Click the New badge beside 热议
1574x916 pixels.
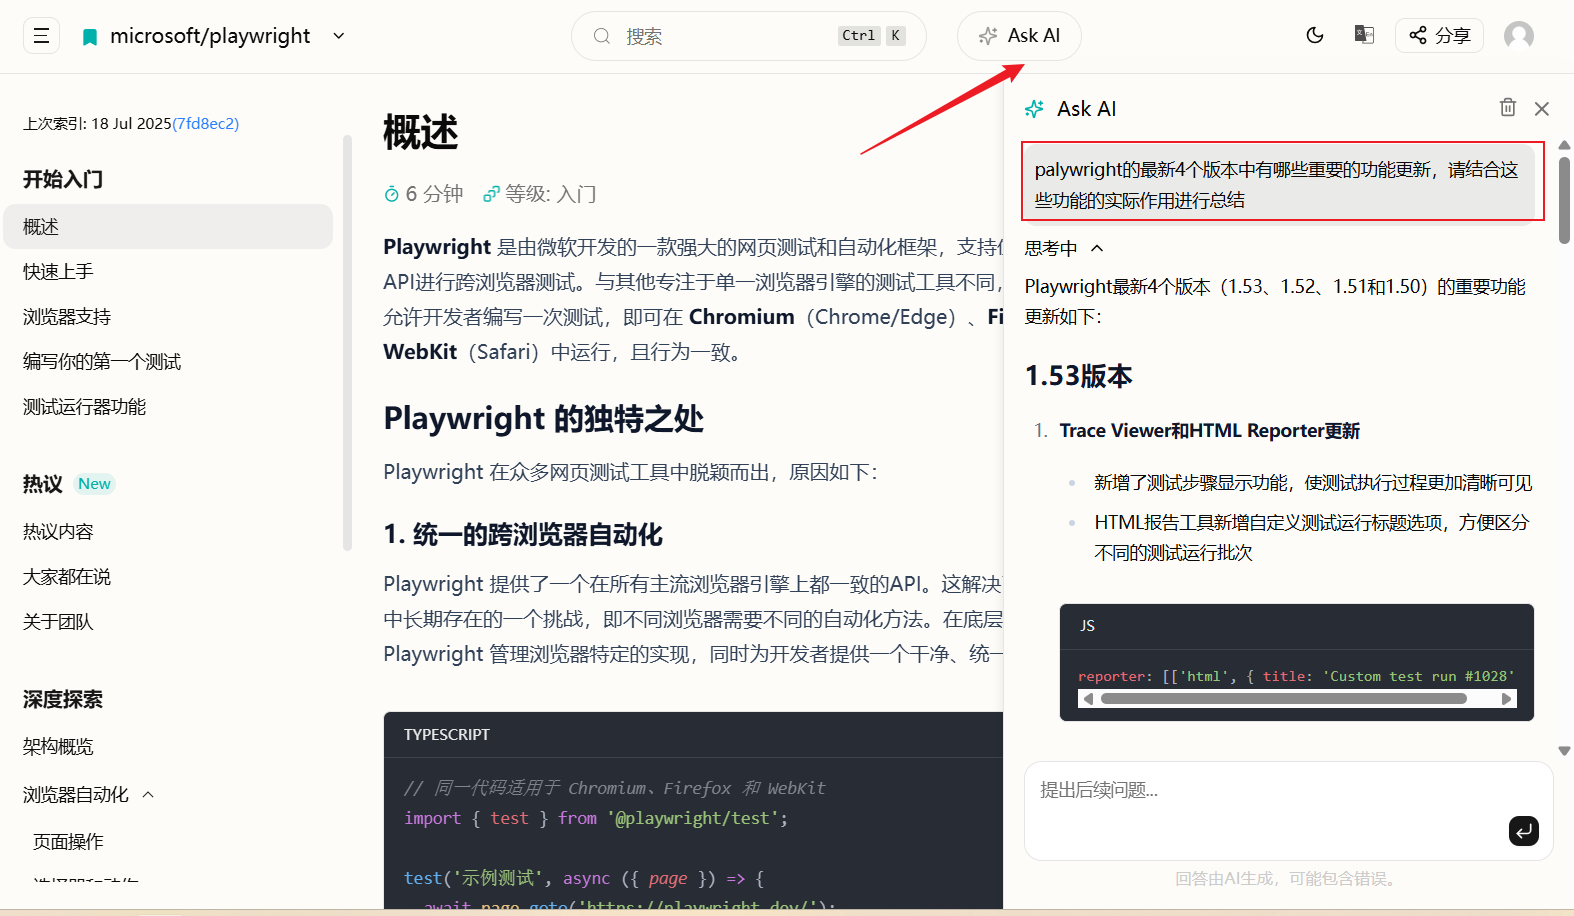point(95,484)
